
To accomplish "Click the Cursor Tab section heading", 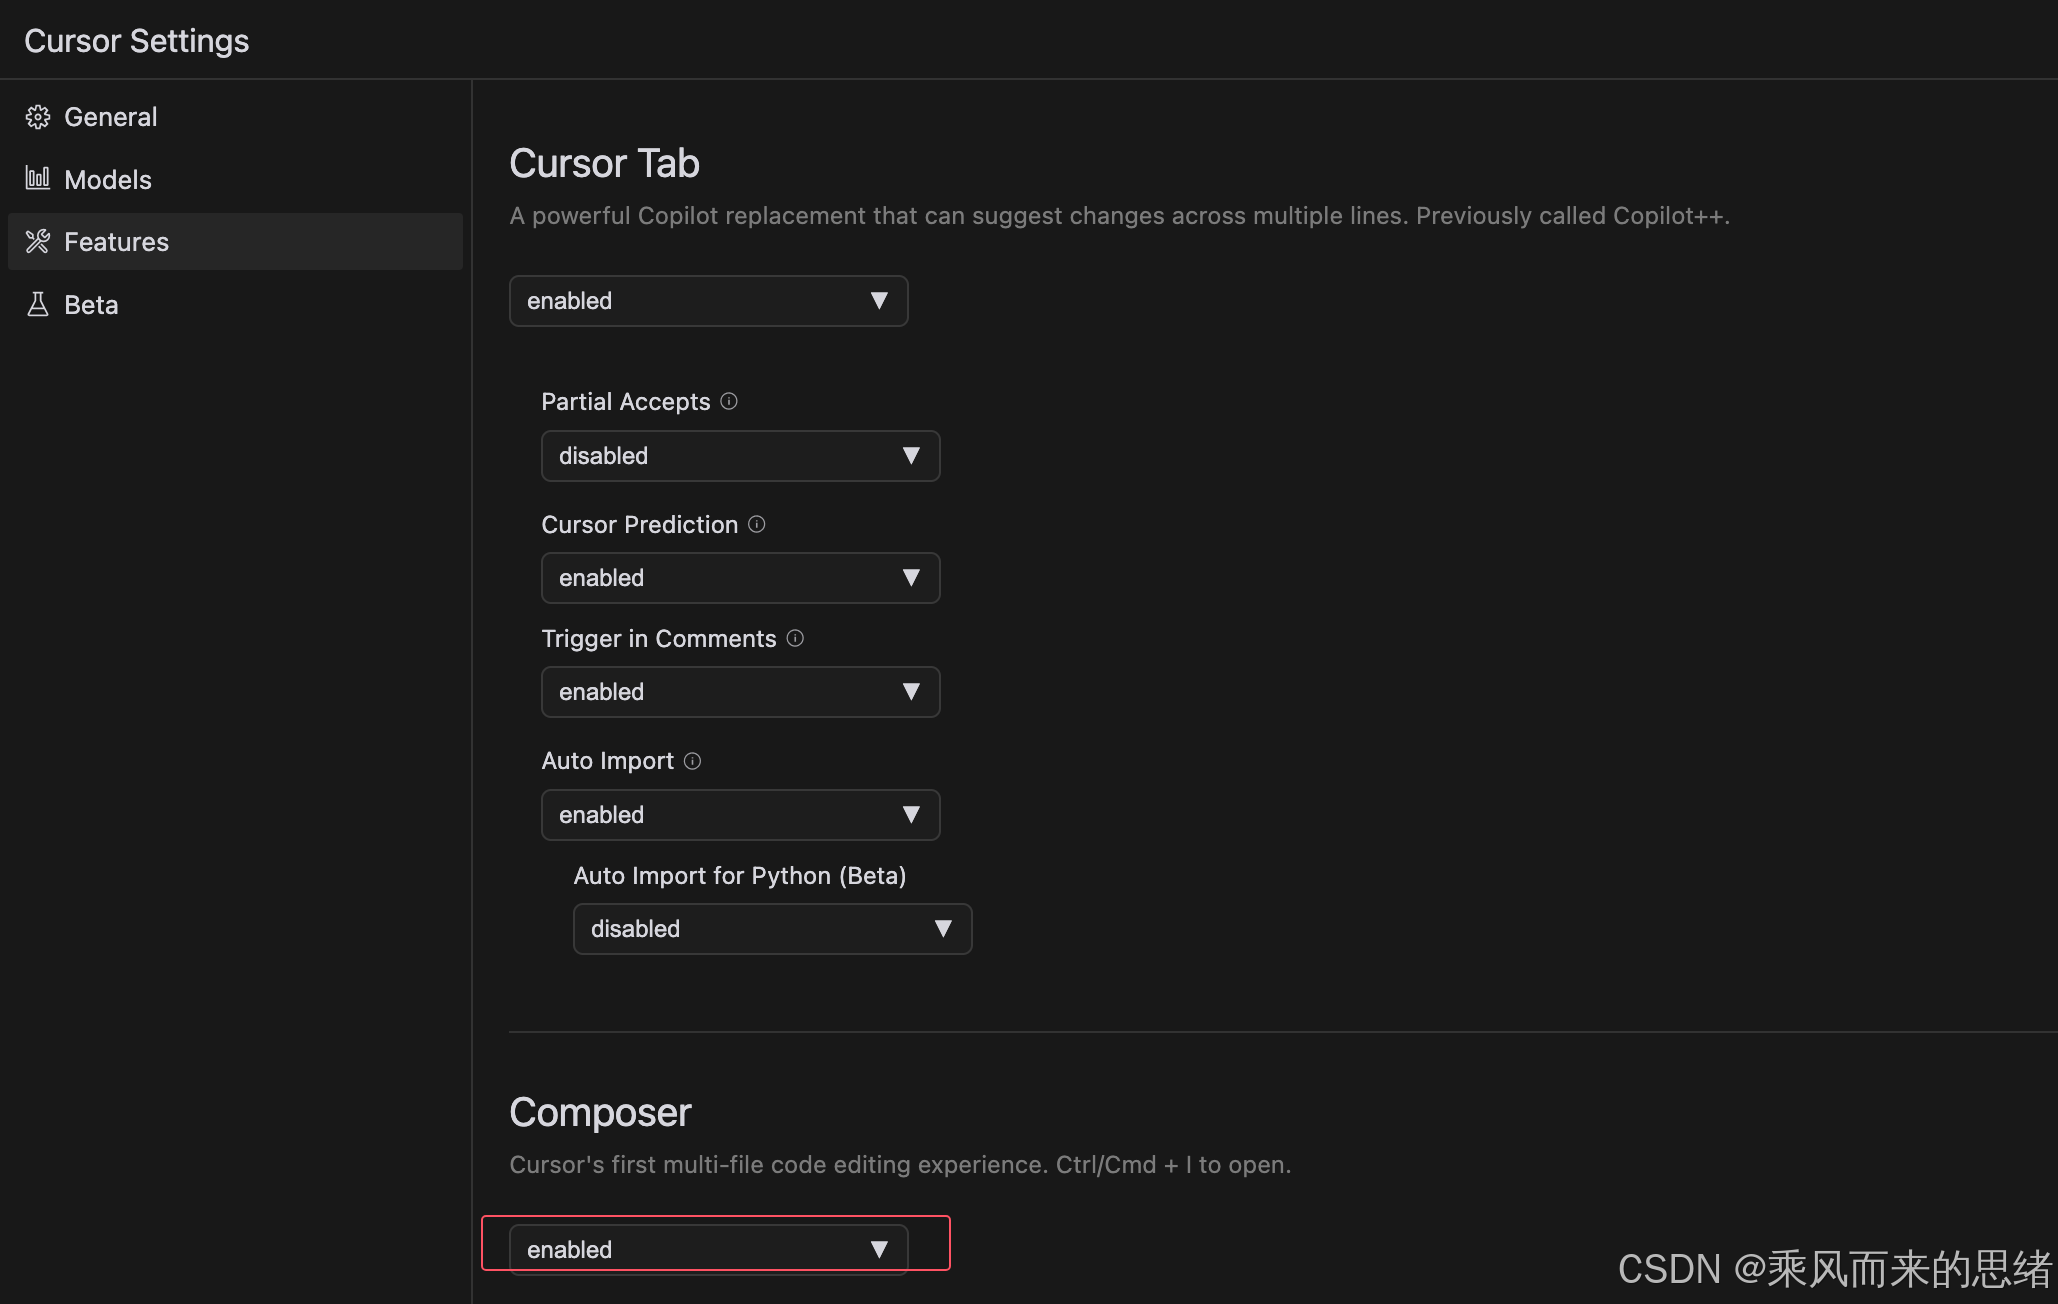I will click(x=604, y=163).
